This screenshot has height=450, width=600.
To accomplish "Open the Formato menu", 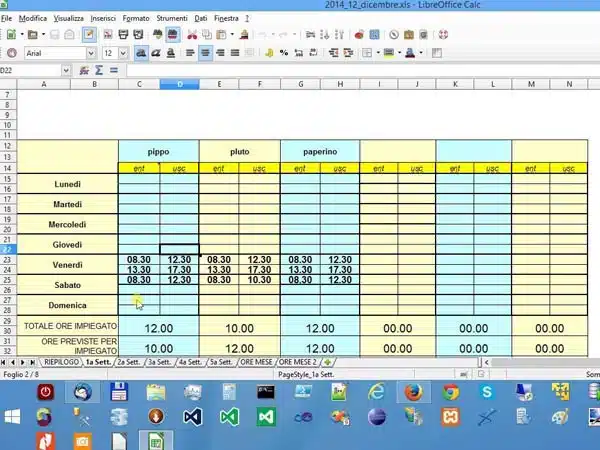I will (136, 18).
